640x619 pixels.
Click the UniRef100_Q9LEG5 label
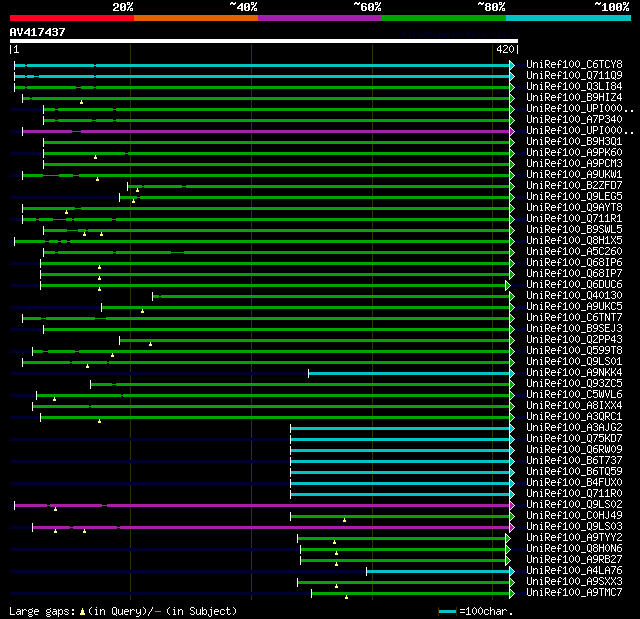(574, 197)
